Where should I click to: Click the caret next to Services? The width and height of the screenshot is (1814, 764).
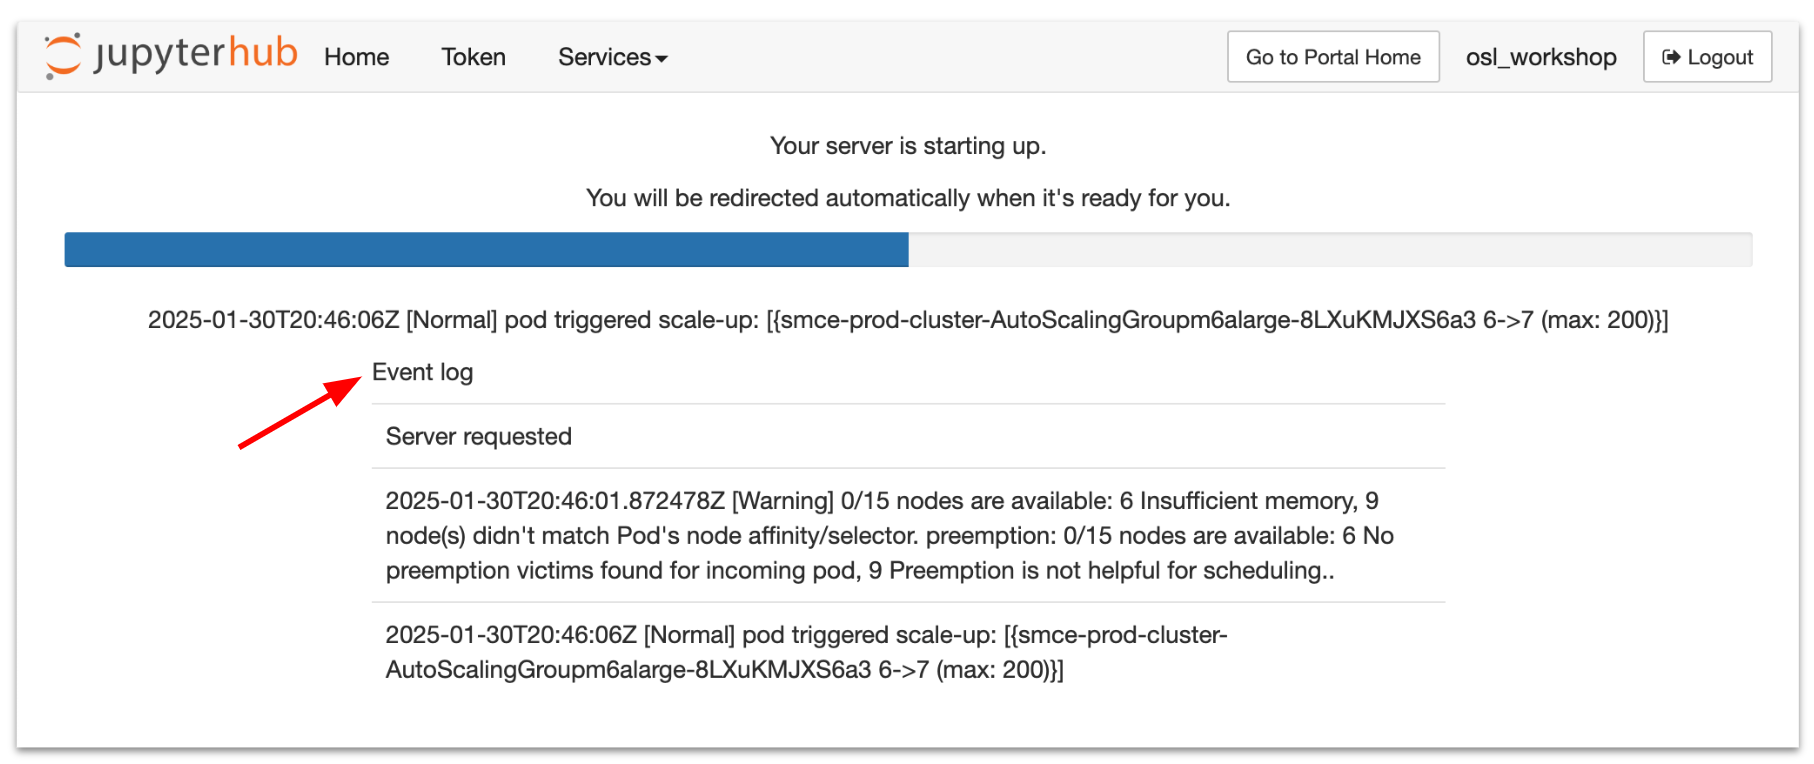coord(661,59)
